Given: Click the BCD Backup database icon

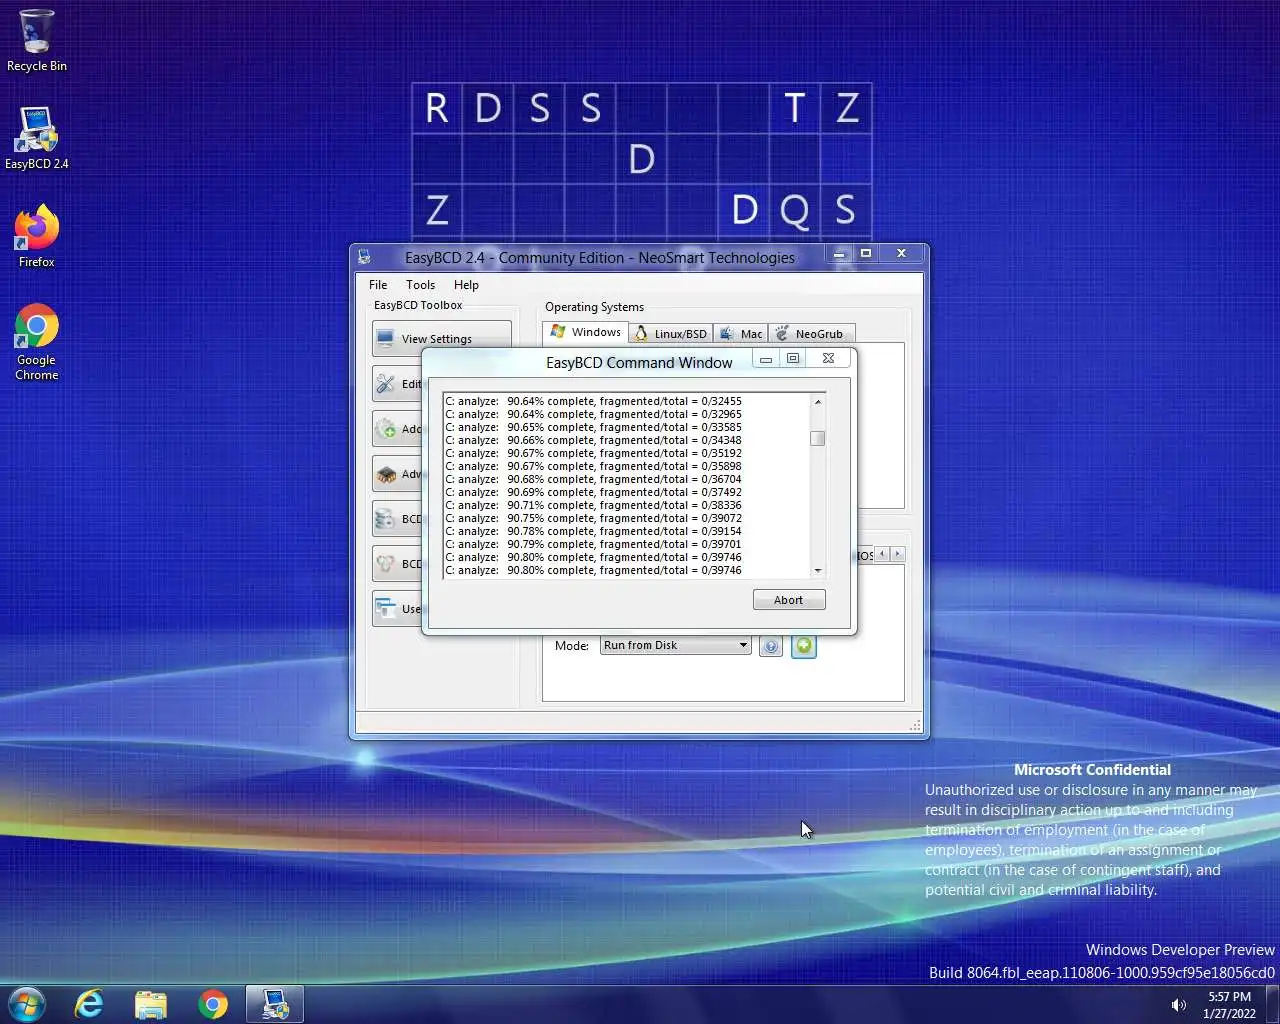Looking at the screenshot, I should [386, 519].
